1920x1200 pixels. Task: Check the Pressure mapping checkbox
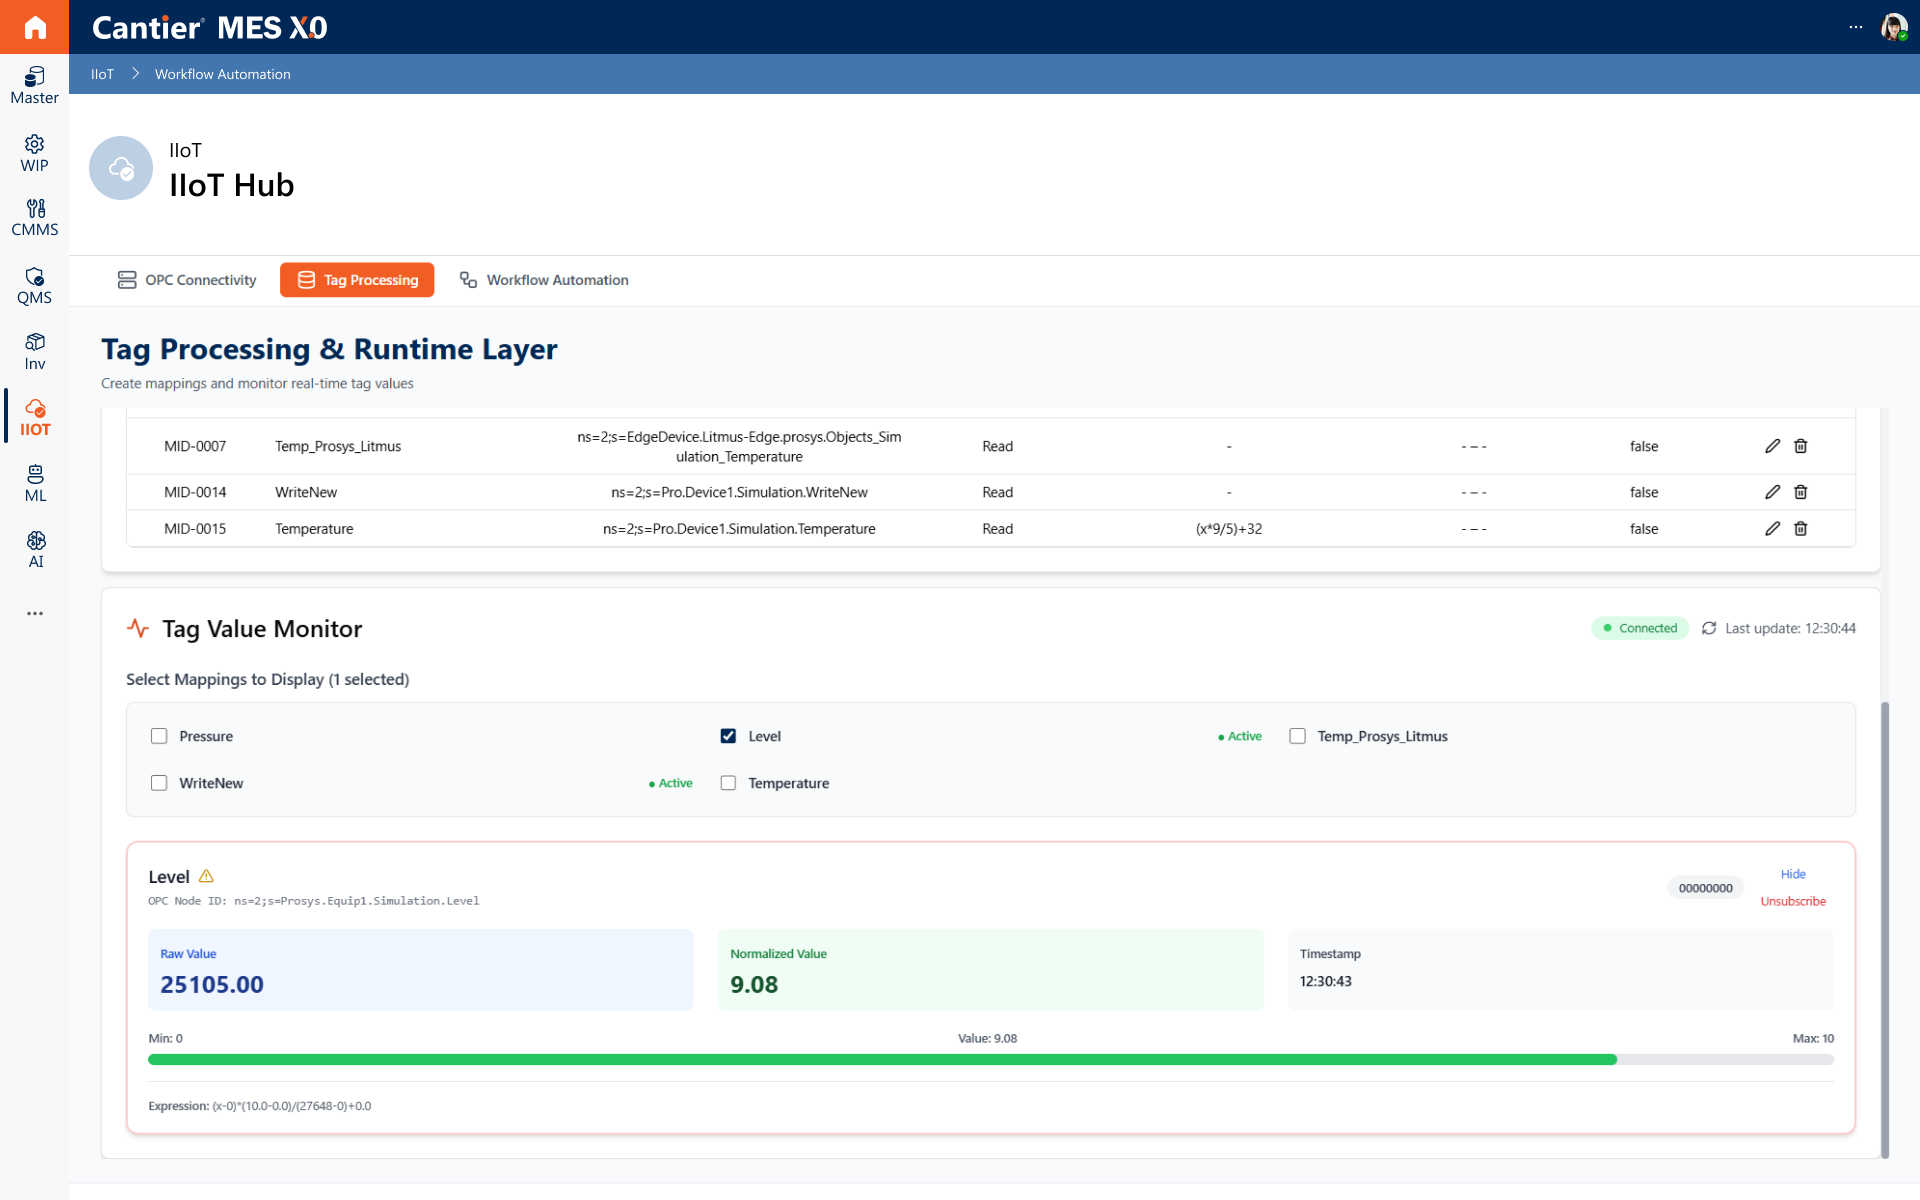[x=159, y=736]
